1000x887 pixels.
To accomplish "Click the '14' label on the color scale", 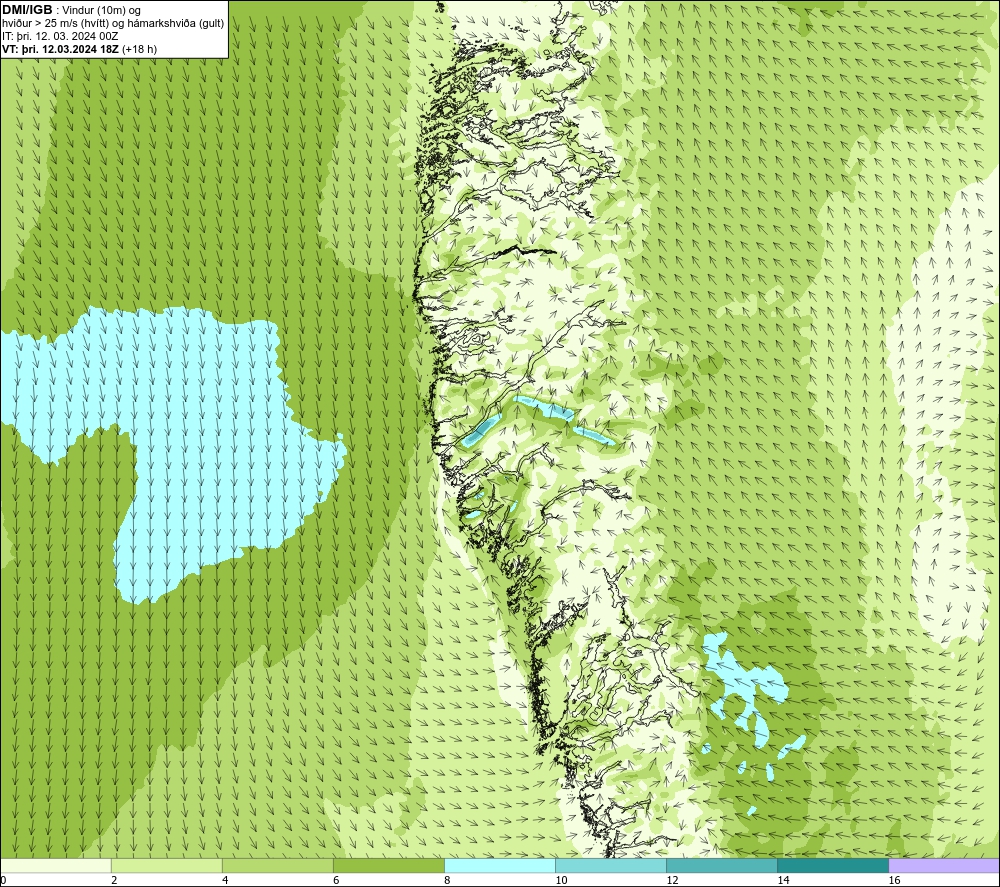I will pyautogui.click(x=783, y=881).
